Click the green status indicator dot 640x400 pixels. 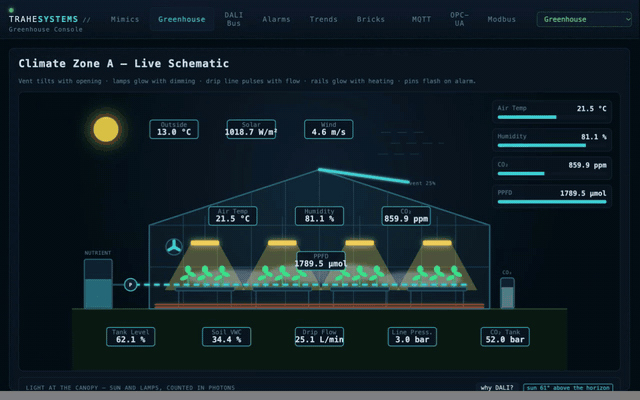click(11, 10)
